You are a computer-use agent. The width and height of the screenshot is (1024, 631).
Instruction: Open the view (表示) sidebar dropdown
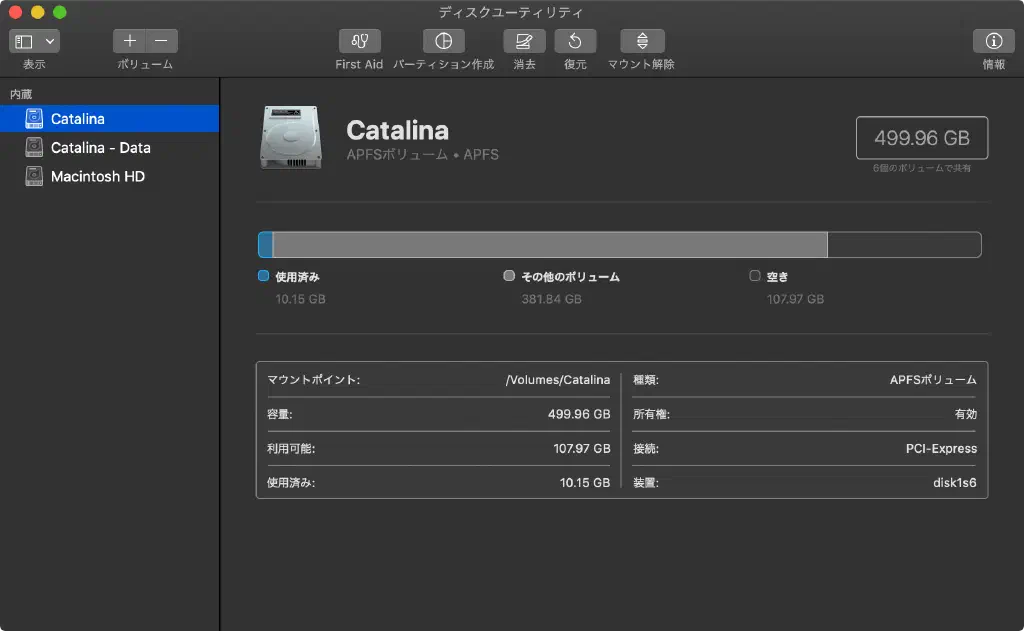(x=35, y=41)
